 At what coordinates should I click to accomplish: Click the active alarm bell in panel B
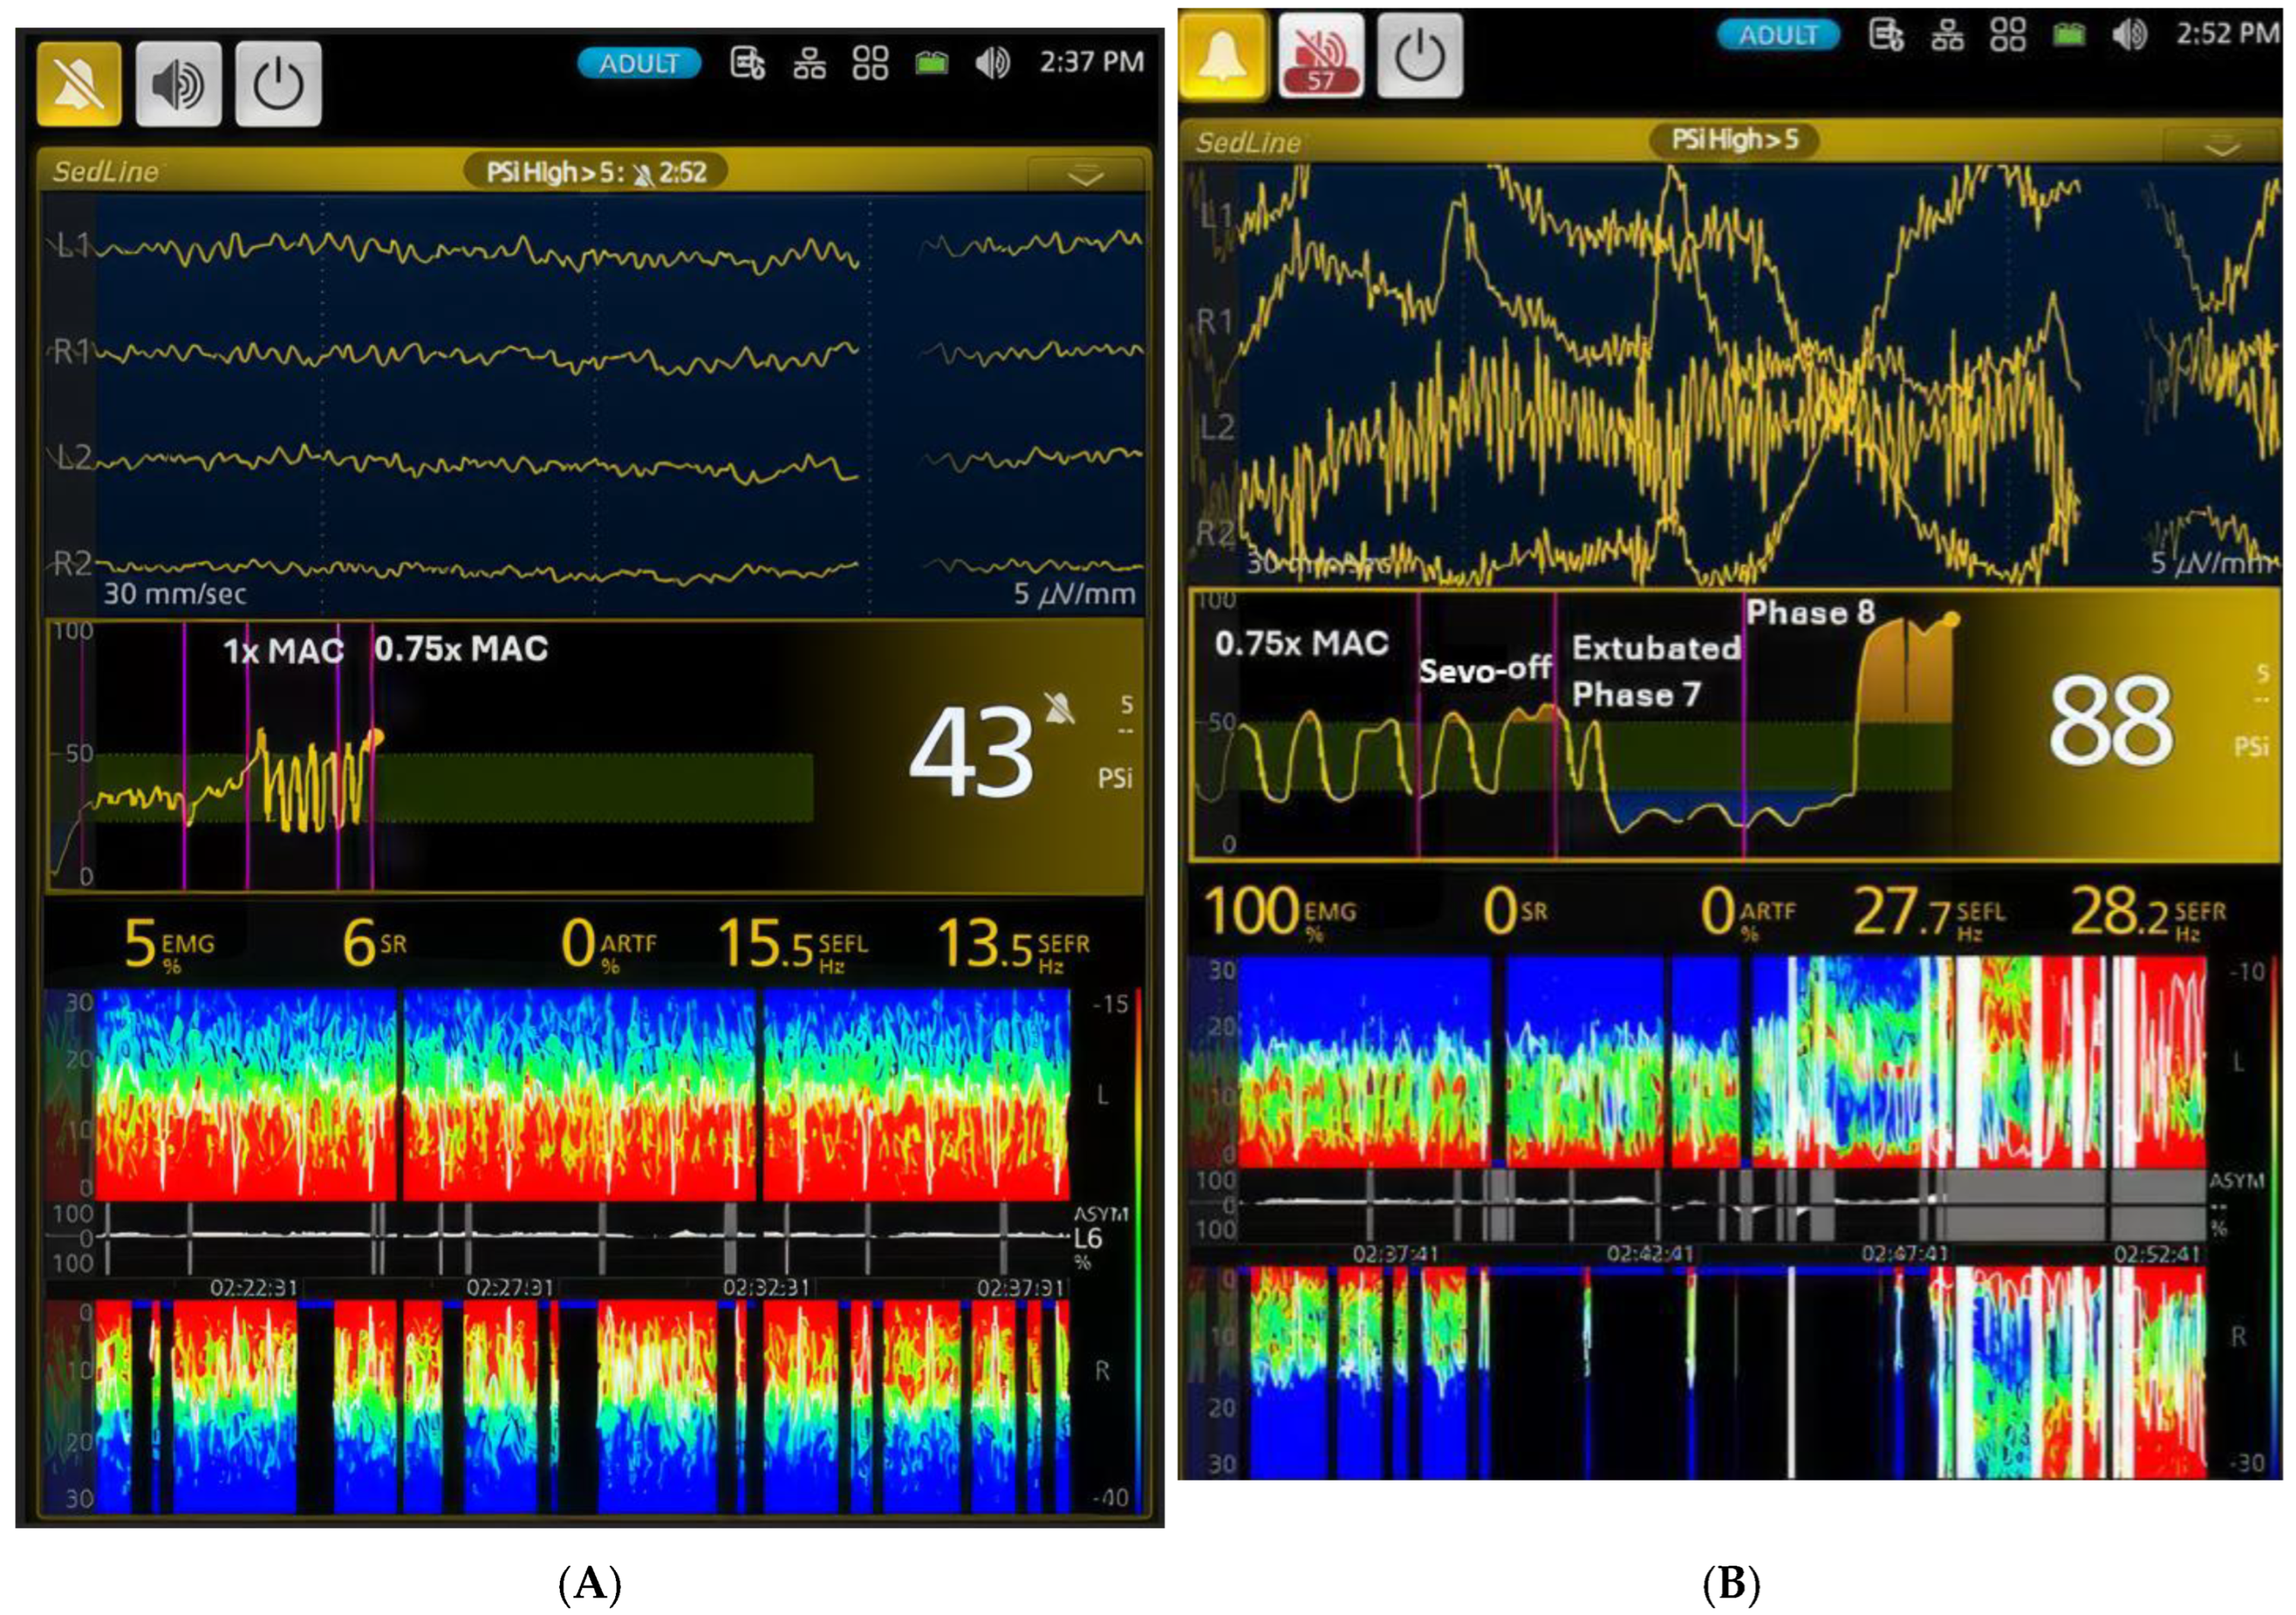tap(1223, 55)
